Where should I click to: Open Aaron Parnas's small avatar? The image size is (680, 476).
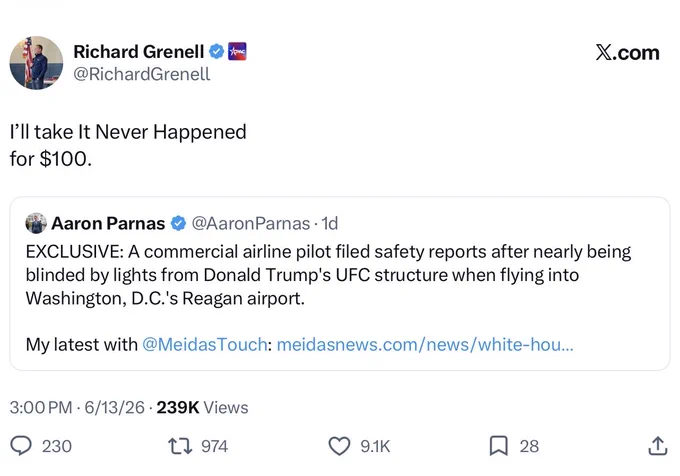coord(36,223)
